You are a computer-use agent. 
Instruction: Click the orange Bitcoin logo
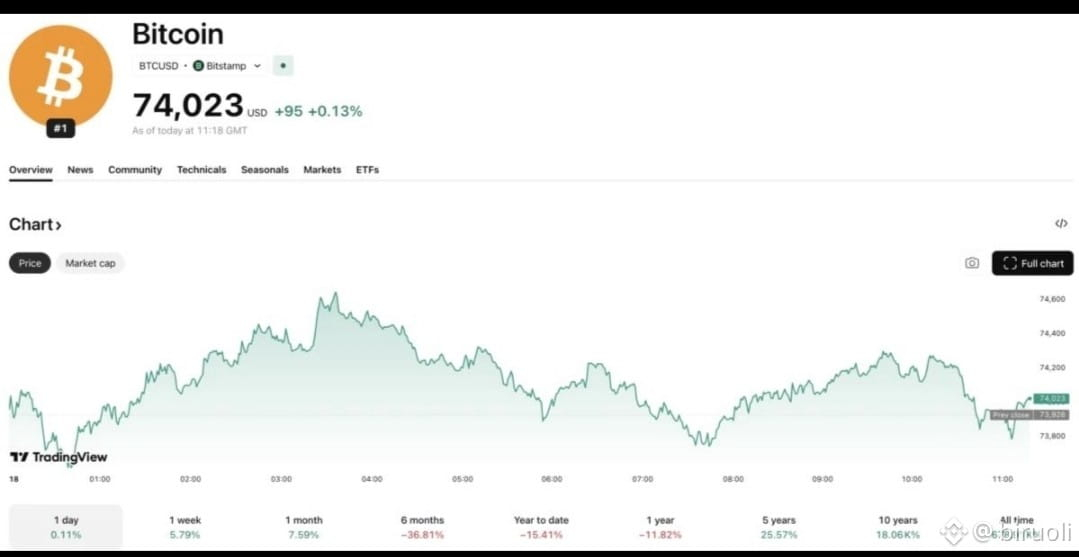[x=61, y=76]
